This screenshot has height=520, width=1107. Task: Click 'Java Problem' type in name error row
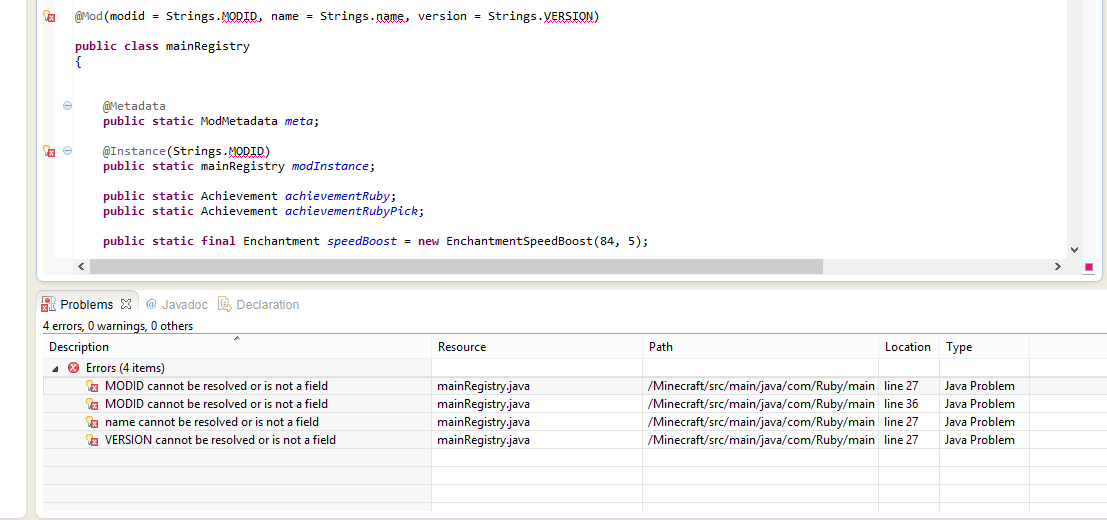point(980,422)
